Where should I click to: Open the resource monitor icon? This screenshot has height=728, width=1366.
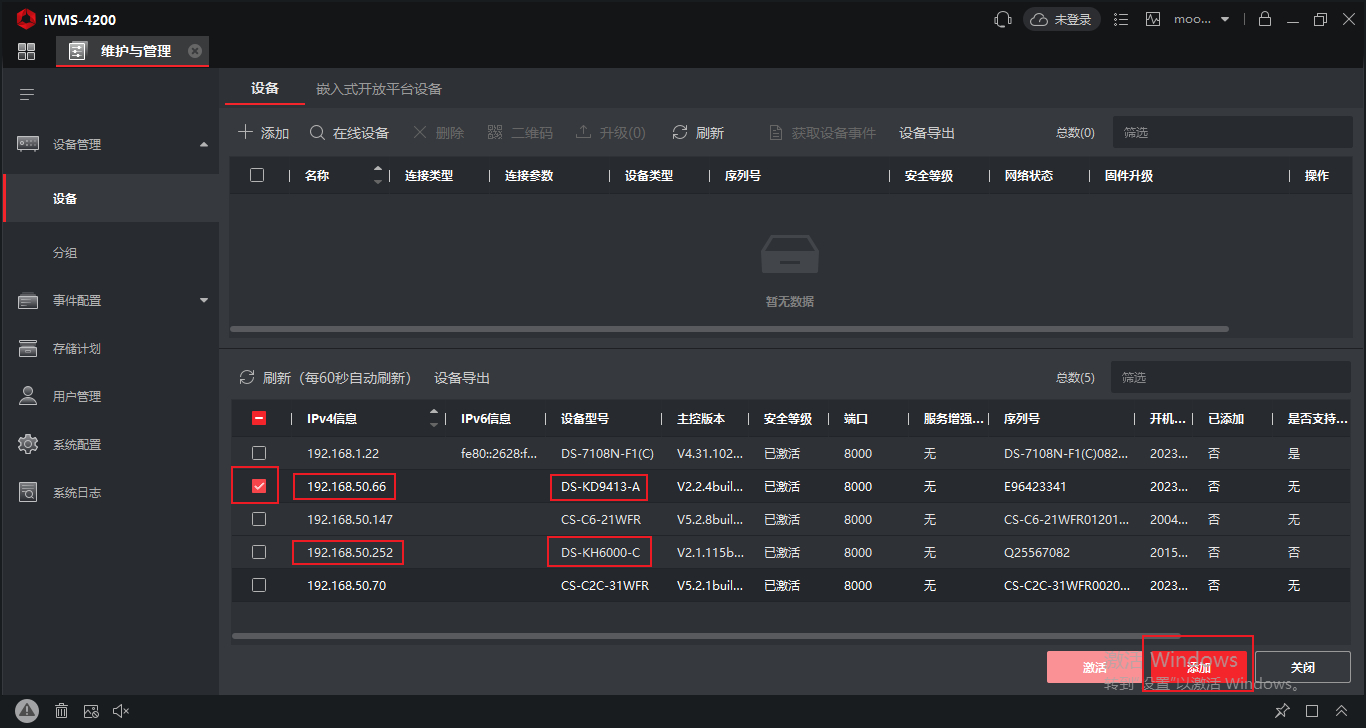1153,19
